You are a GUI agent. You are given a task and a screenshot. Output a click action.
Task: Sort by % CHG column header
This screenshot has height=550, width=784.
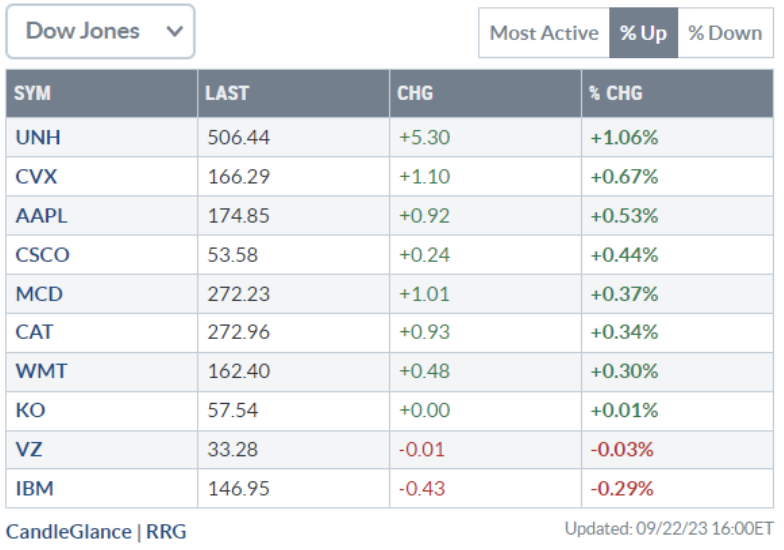tap(616, 94)
